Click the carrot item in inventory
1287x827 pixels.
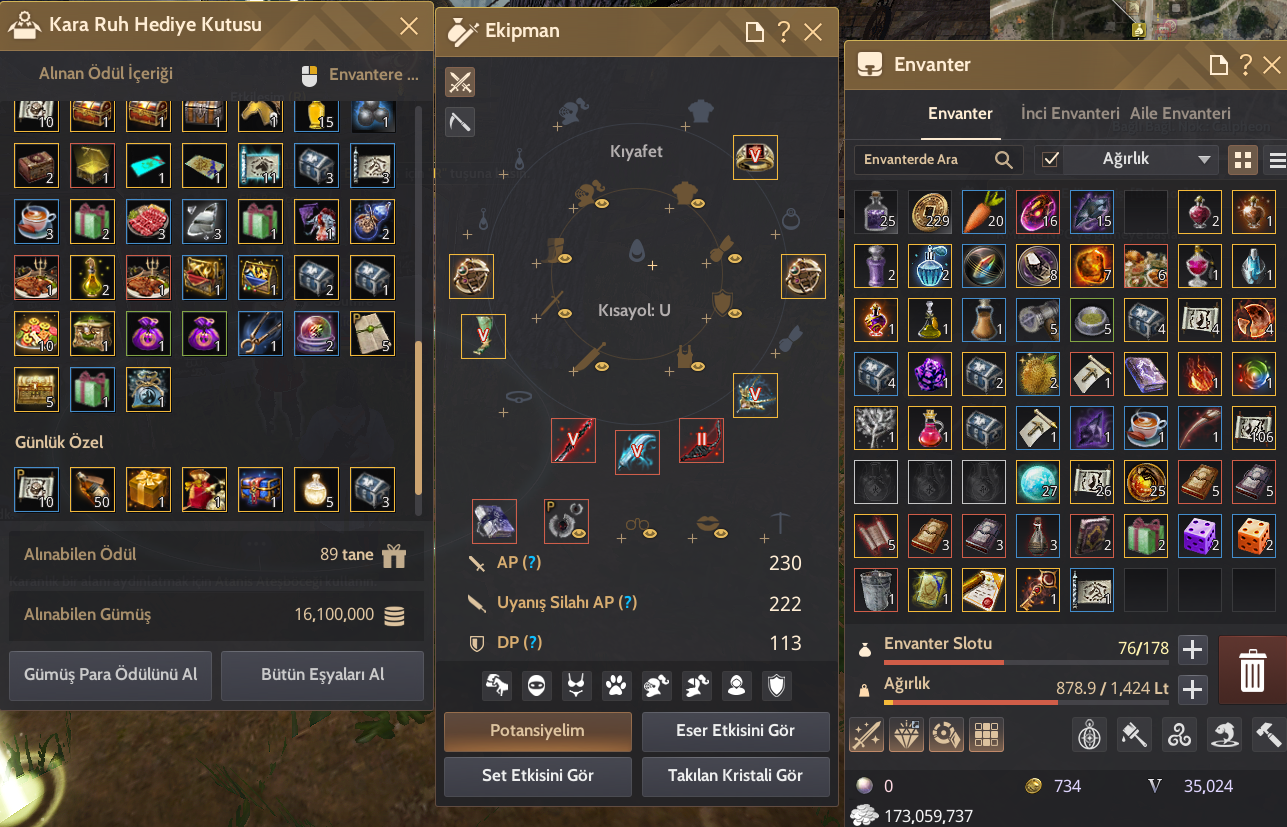pos(984,211)
